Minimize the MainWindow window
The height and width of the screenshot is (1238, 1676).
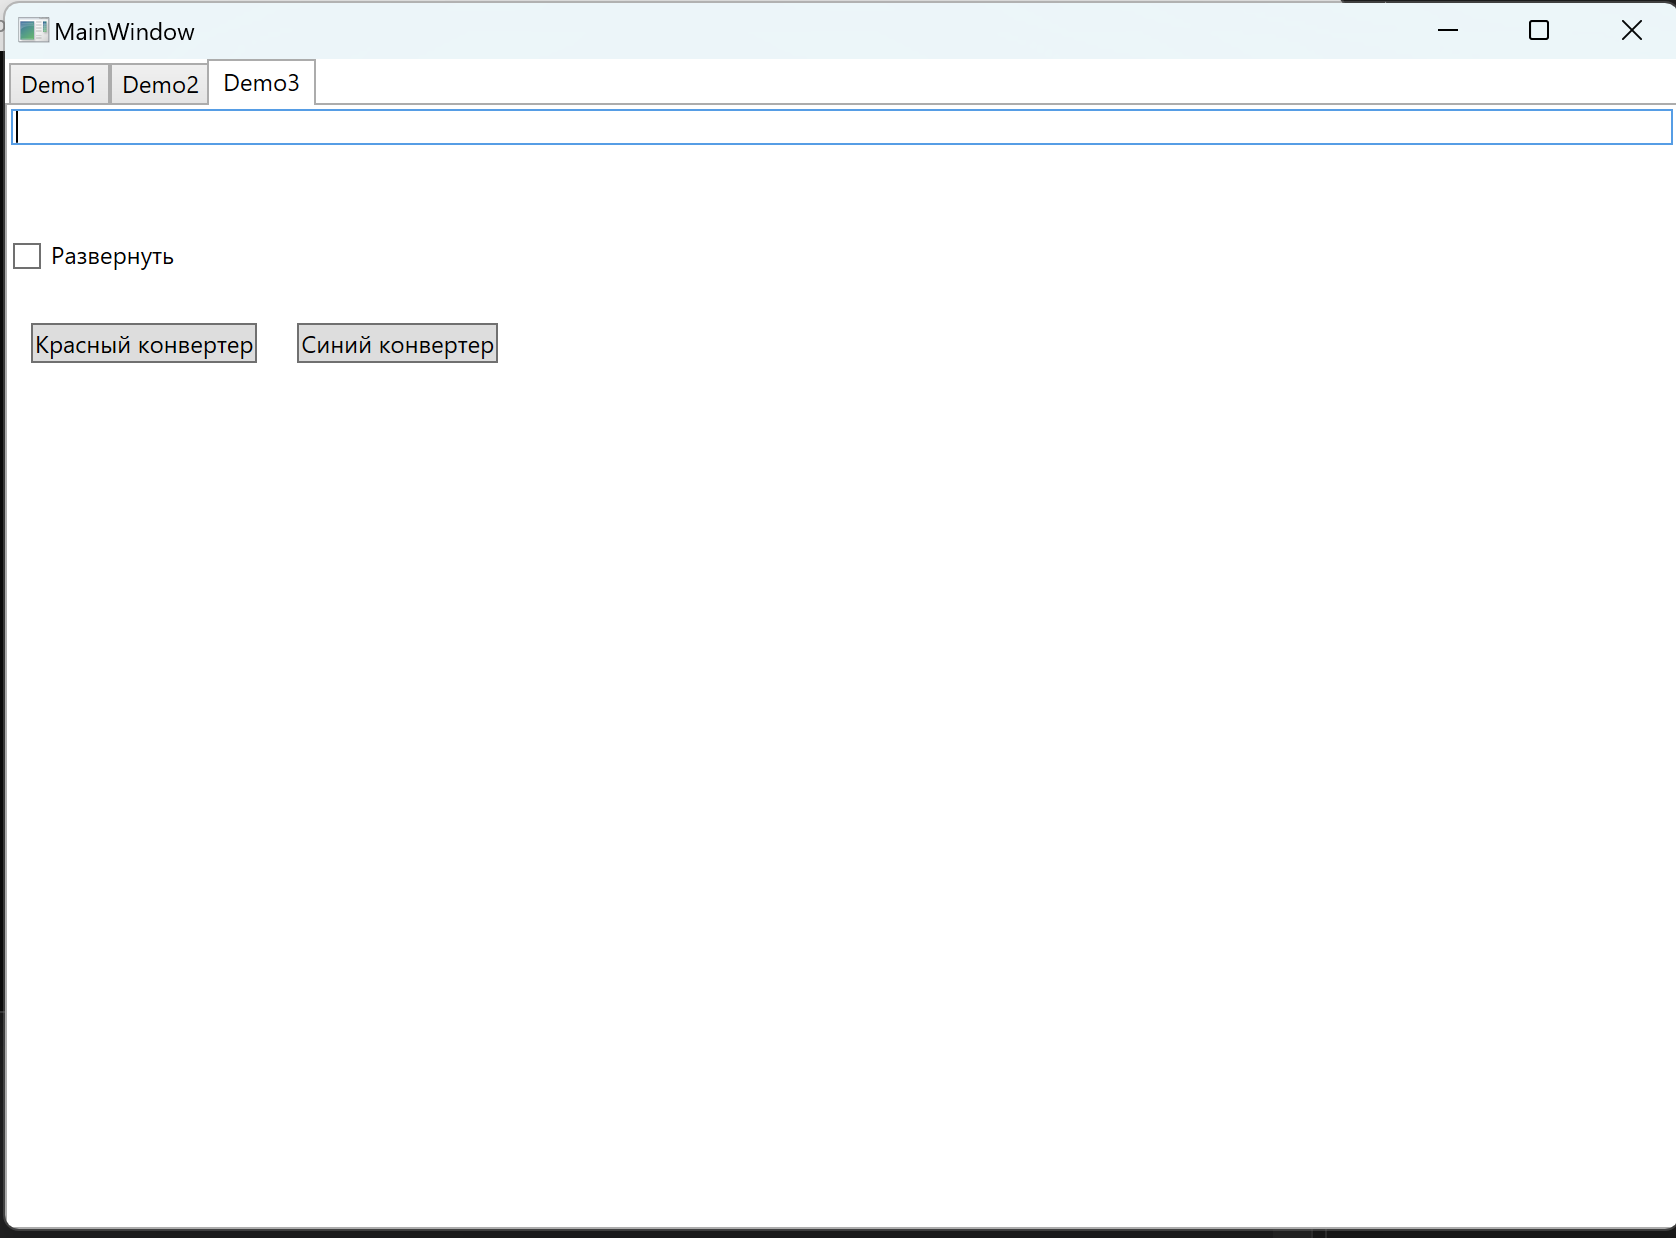pyautogui.click(x=1448, y=31)
